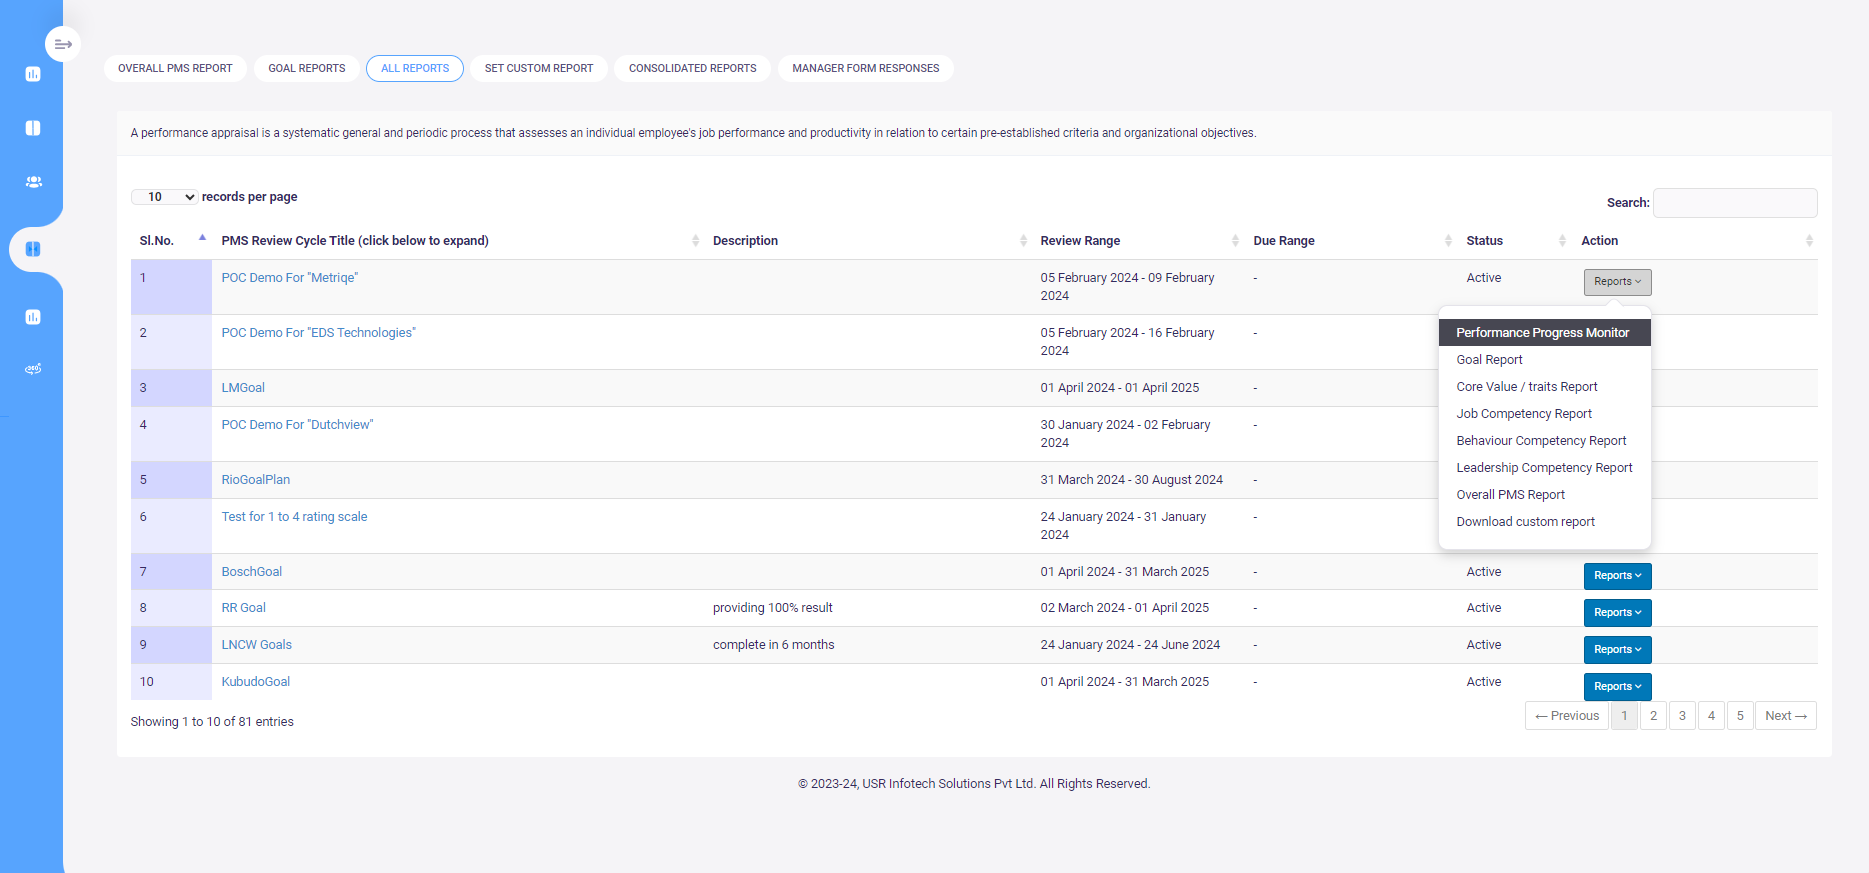This screenshot has height=873, width=1869.
Task: Expand the LNCW Goals review cycle
Action: point(257,645)
